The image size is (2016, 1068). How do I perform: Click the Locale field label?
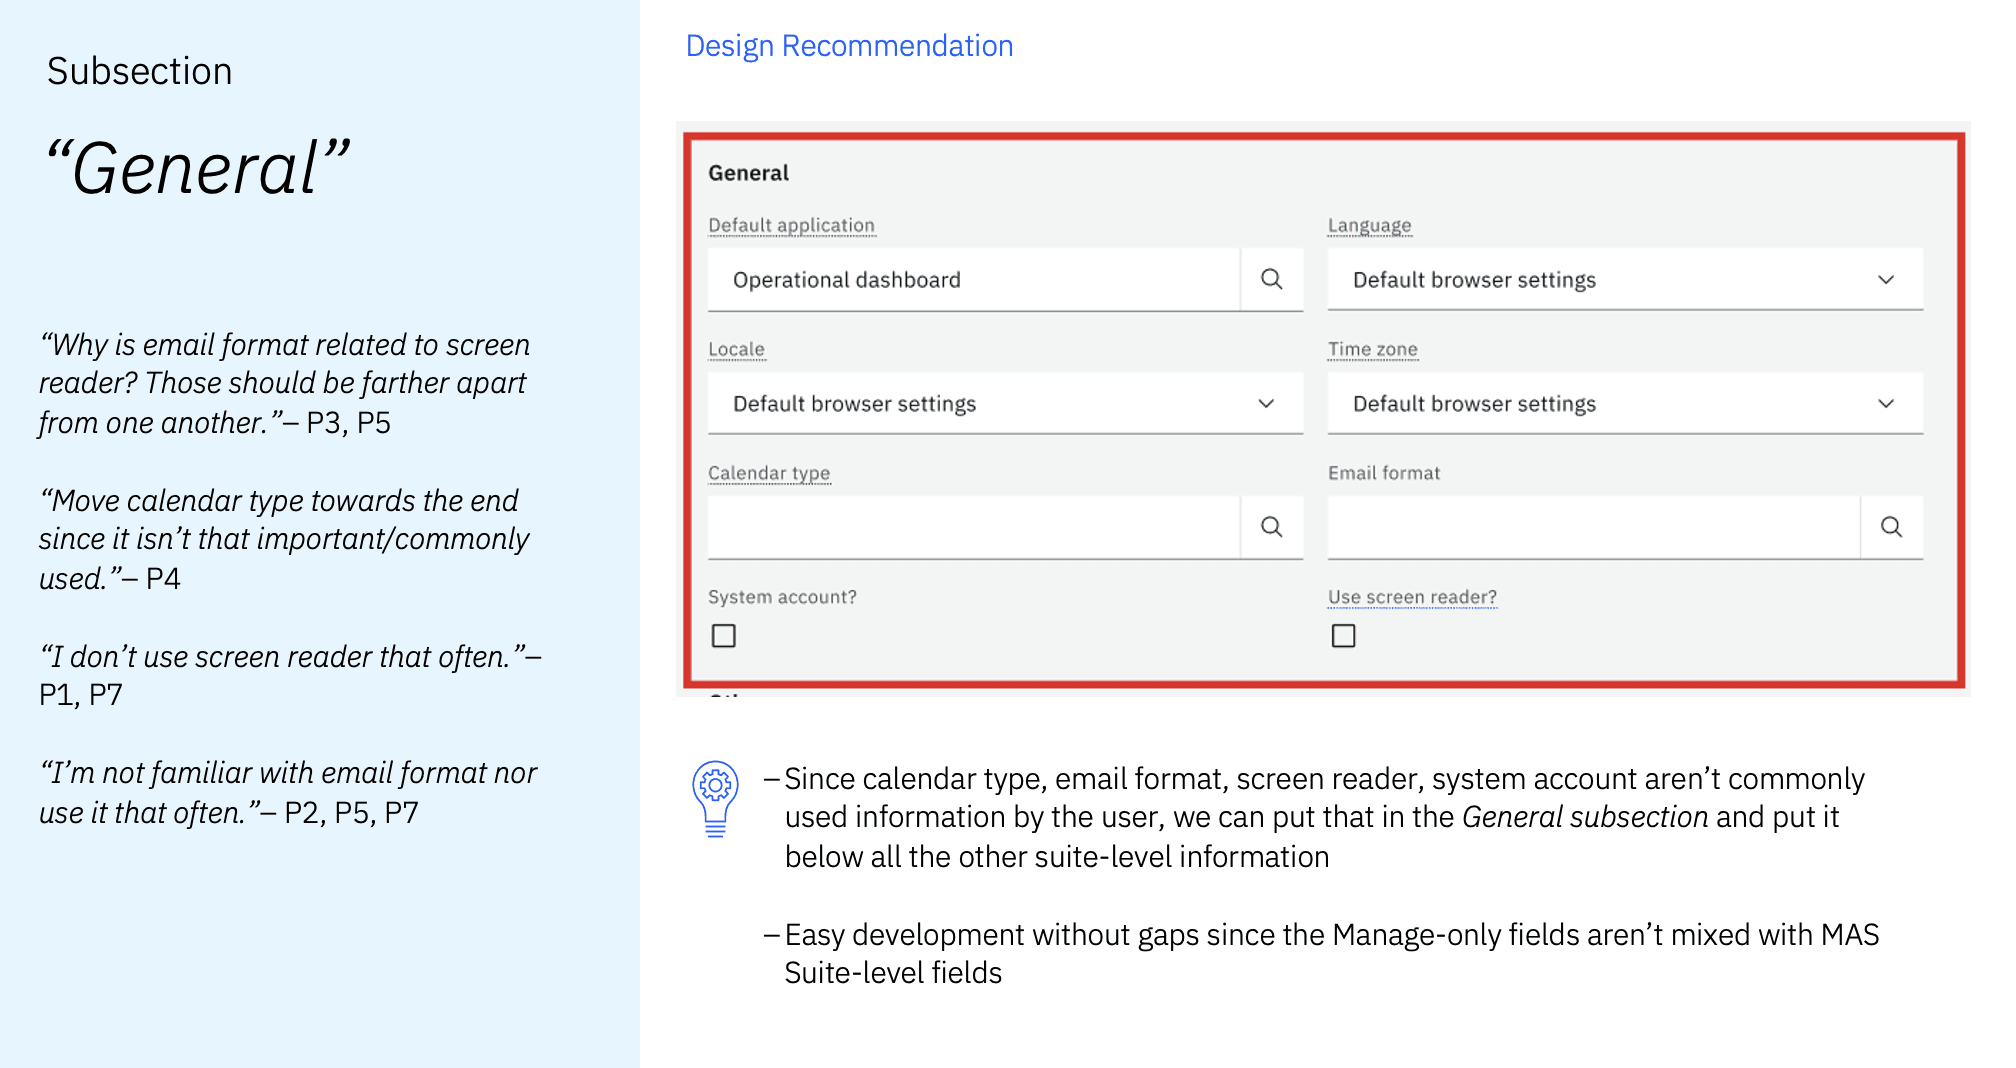coord(736,349)
